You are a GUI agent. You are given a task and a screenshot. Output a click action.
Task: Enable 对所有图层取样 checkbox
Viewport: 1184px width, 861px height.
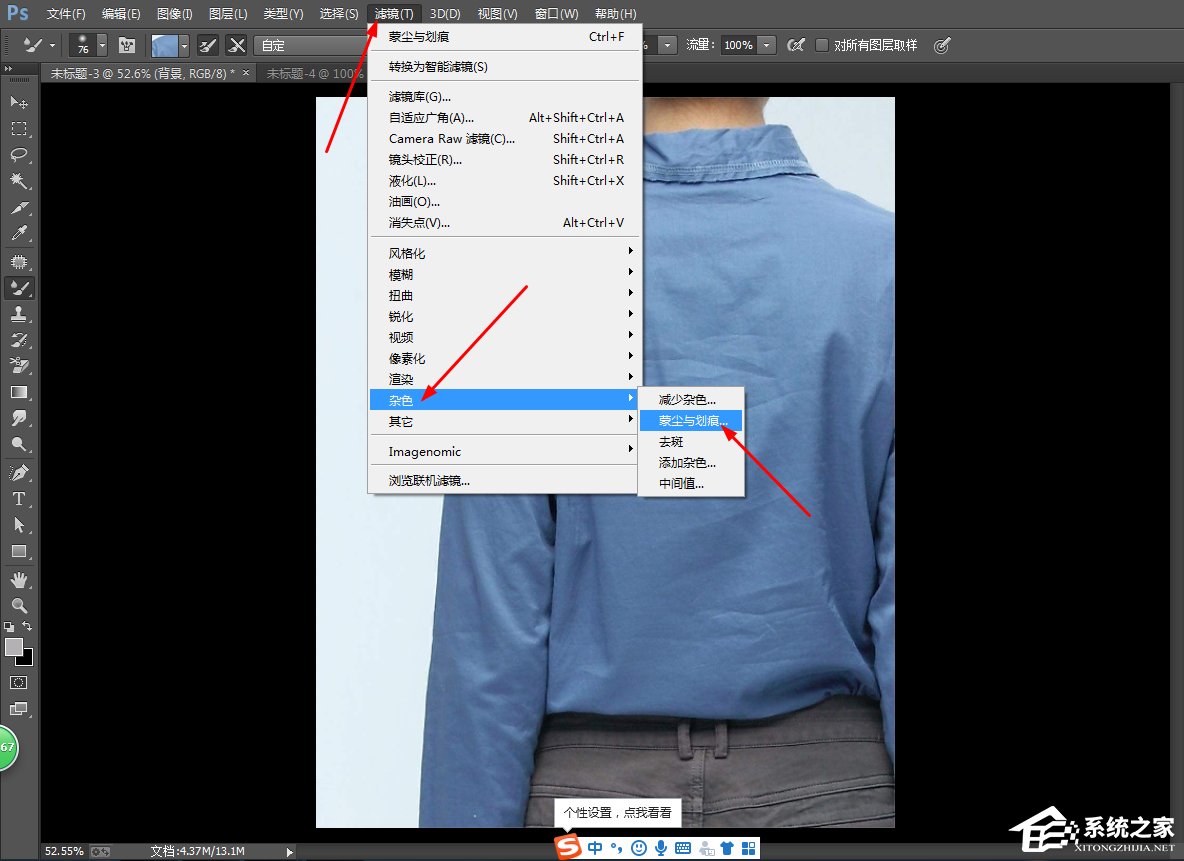(822, 45)
